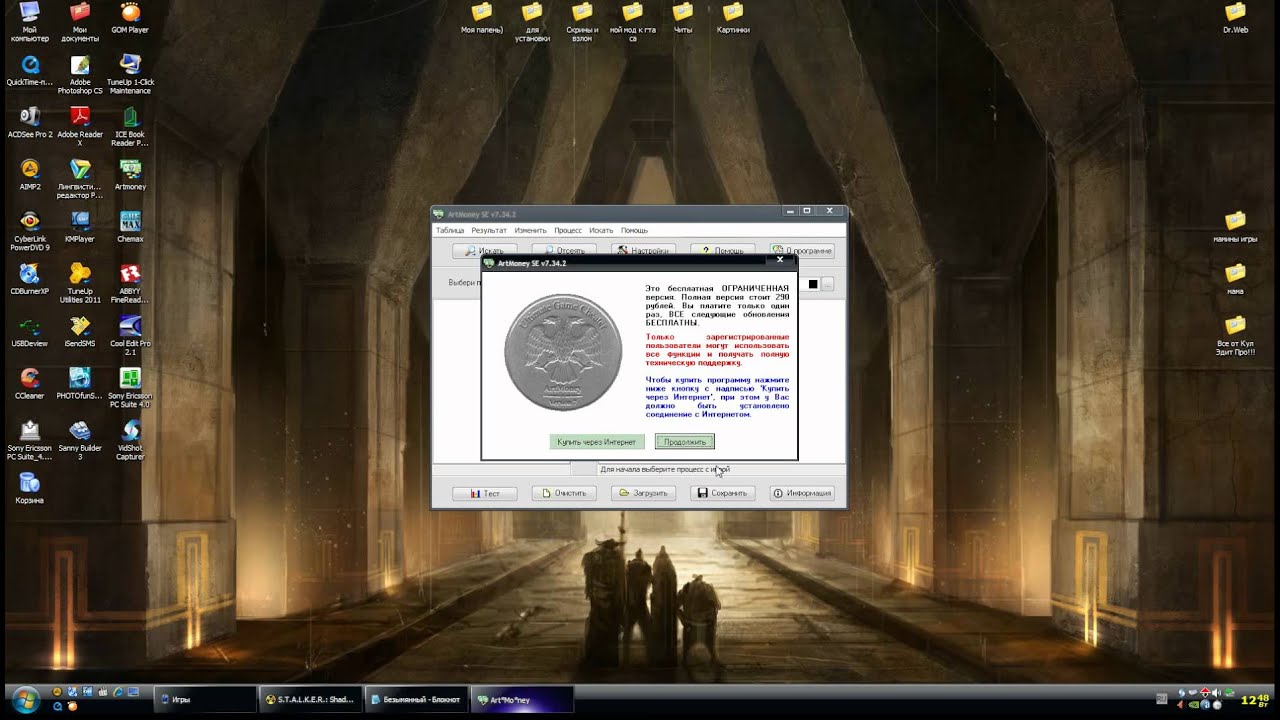
Task: Switch to the Игры taskbar window
Action: coord(204,699)
